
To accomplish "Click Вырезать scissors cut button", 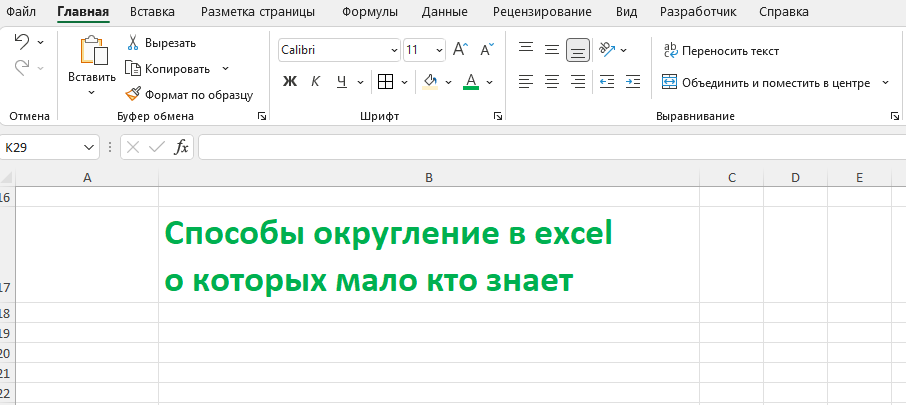I will [x=161, y=43].
